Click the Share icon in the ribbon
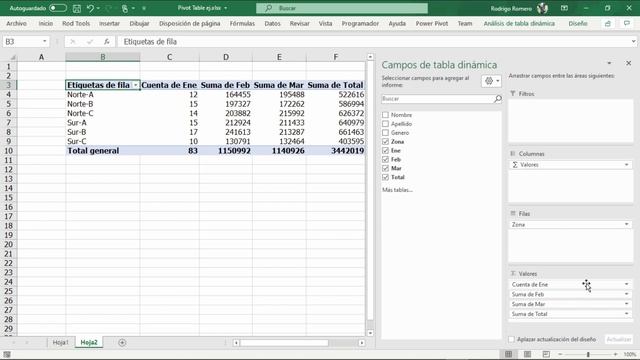The width and height of the screenshot is (640, 360). [608, 24]
